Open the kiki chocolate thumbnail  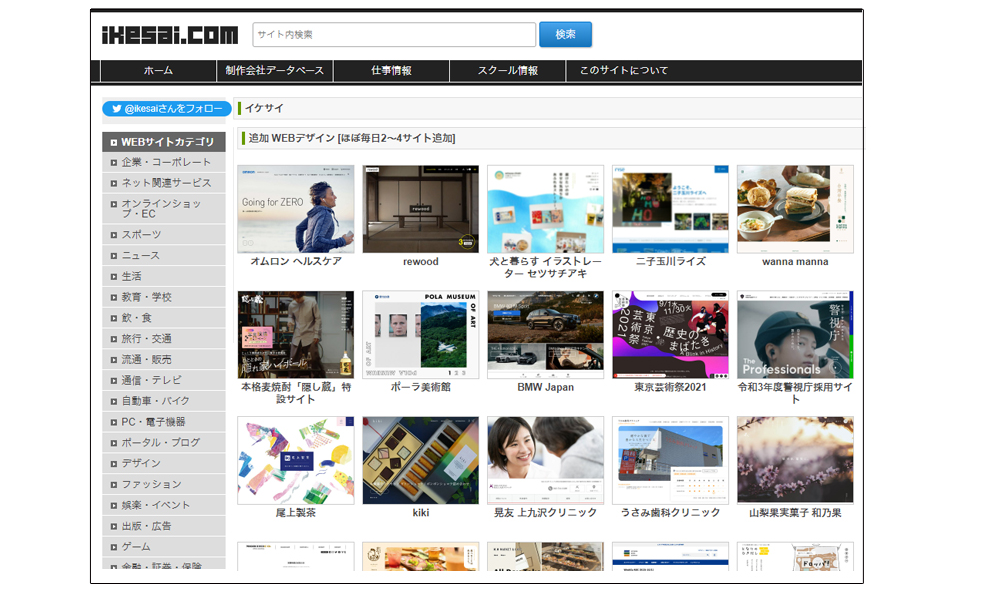[x=420, y=460]
